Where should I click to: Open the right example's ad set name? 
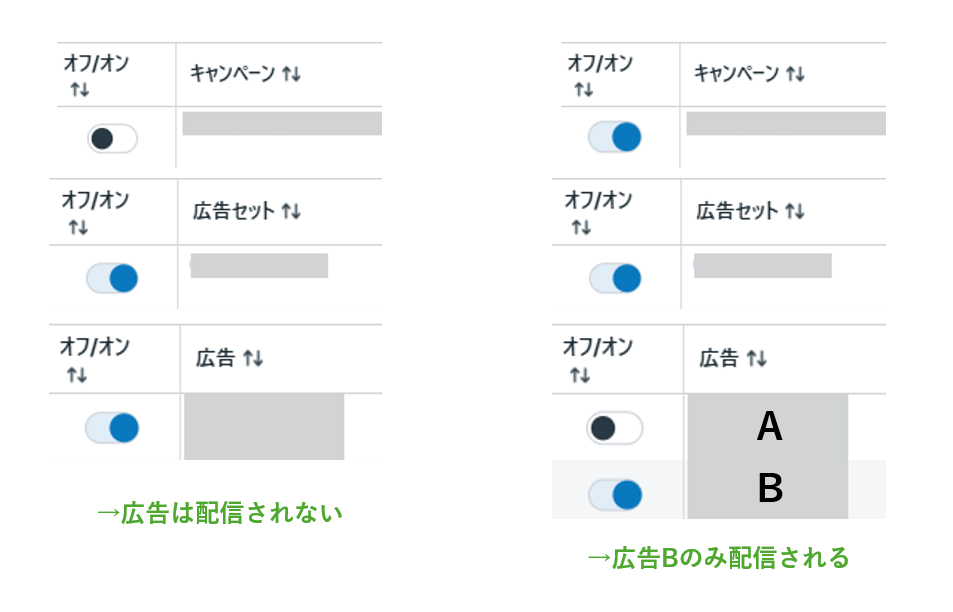(x=762, y=266)
